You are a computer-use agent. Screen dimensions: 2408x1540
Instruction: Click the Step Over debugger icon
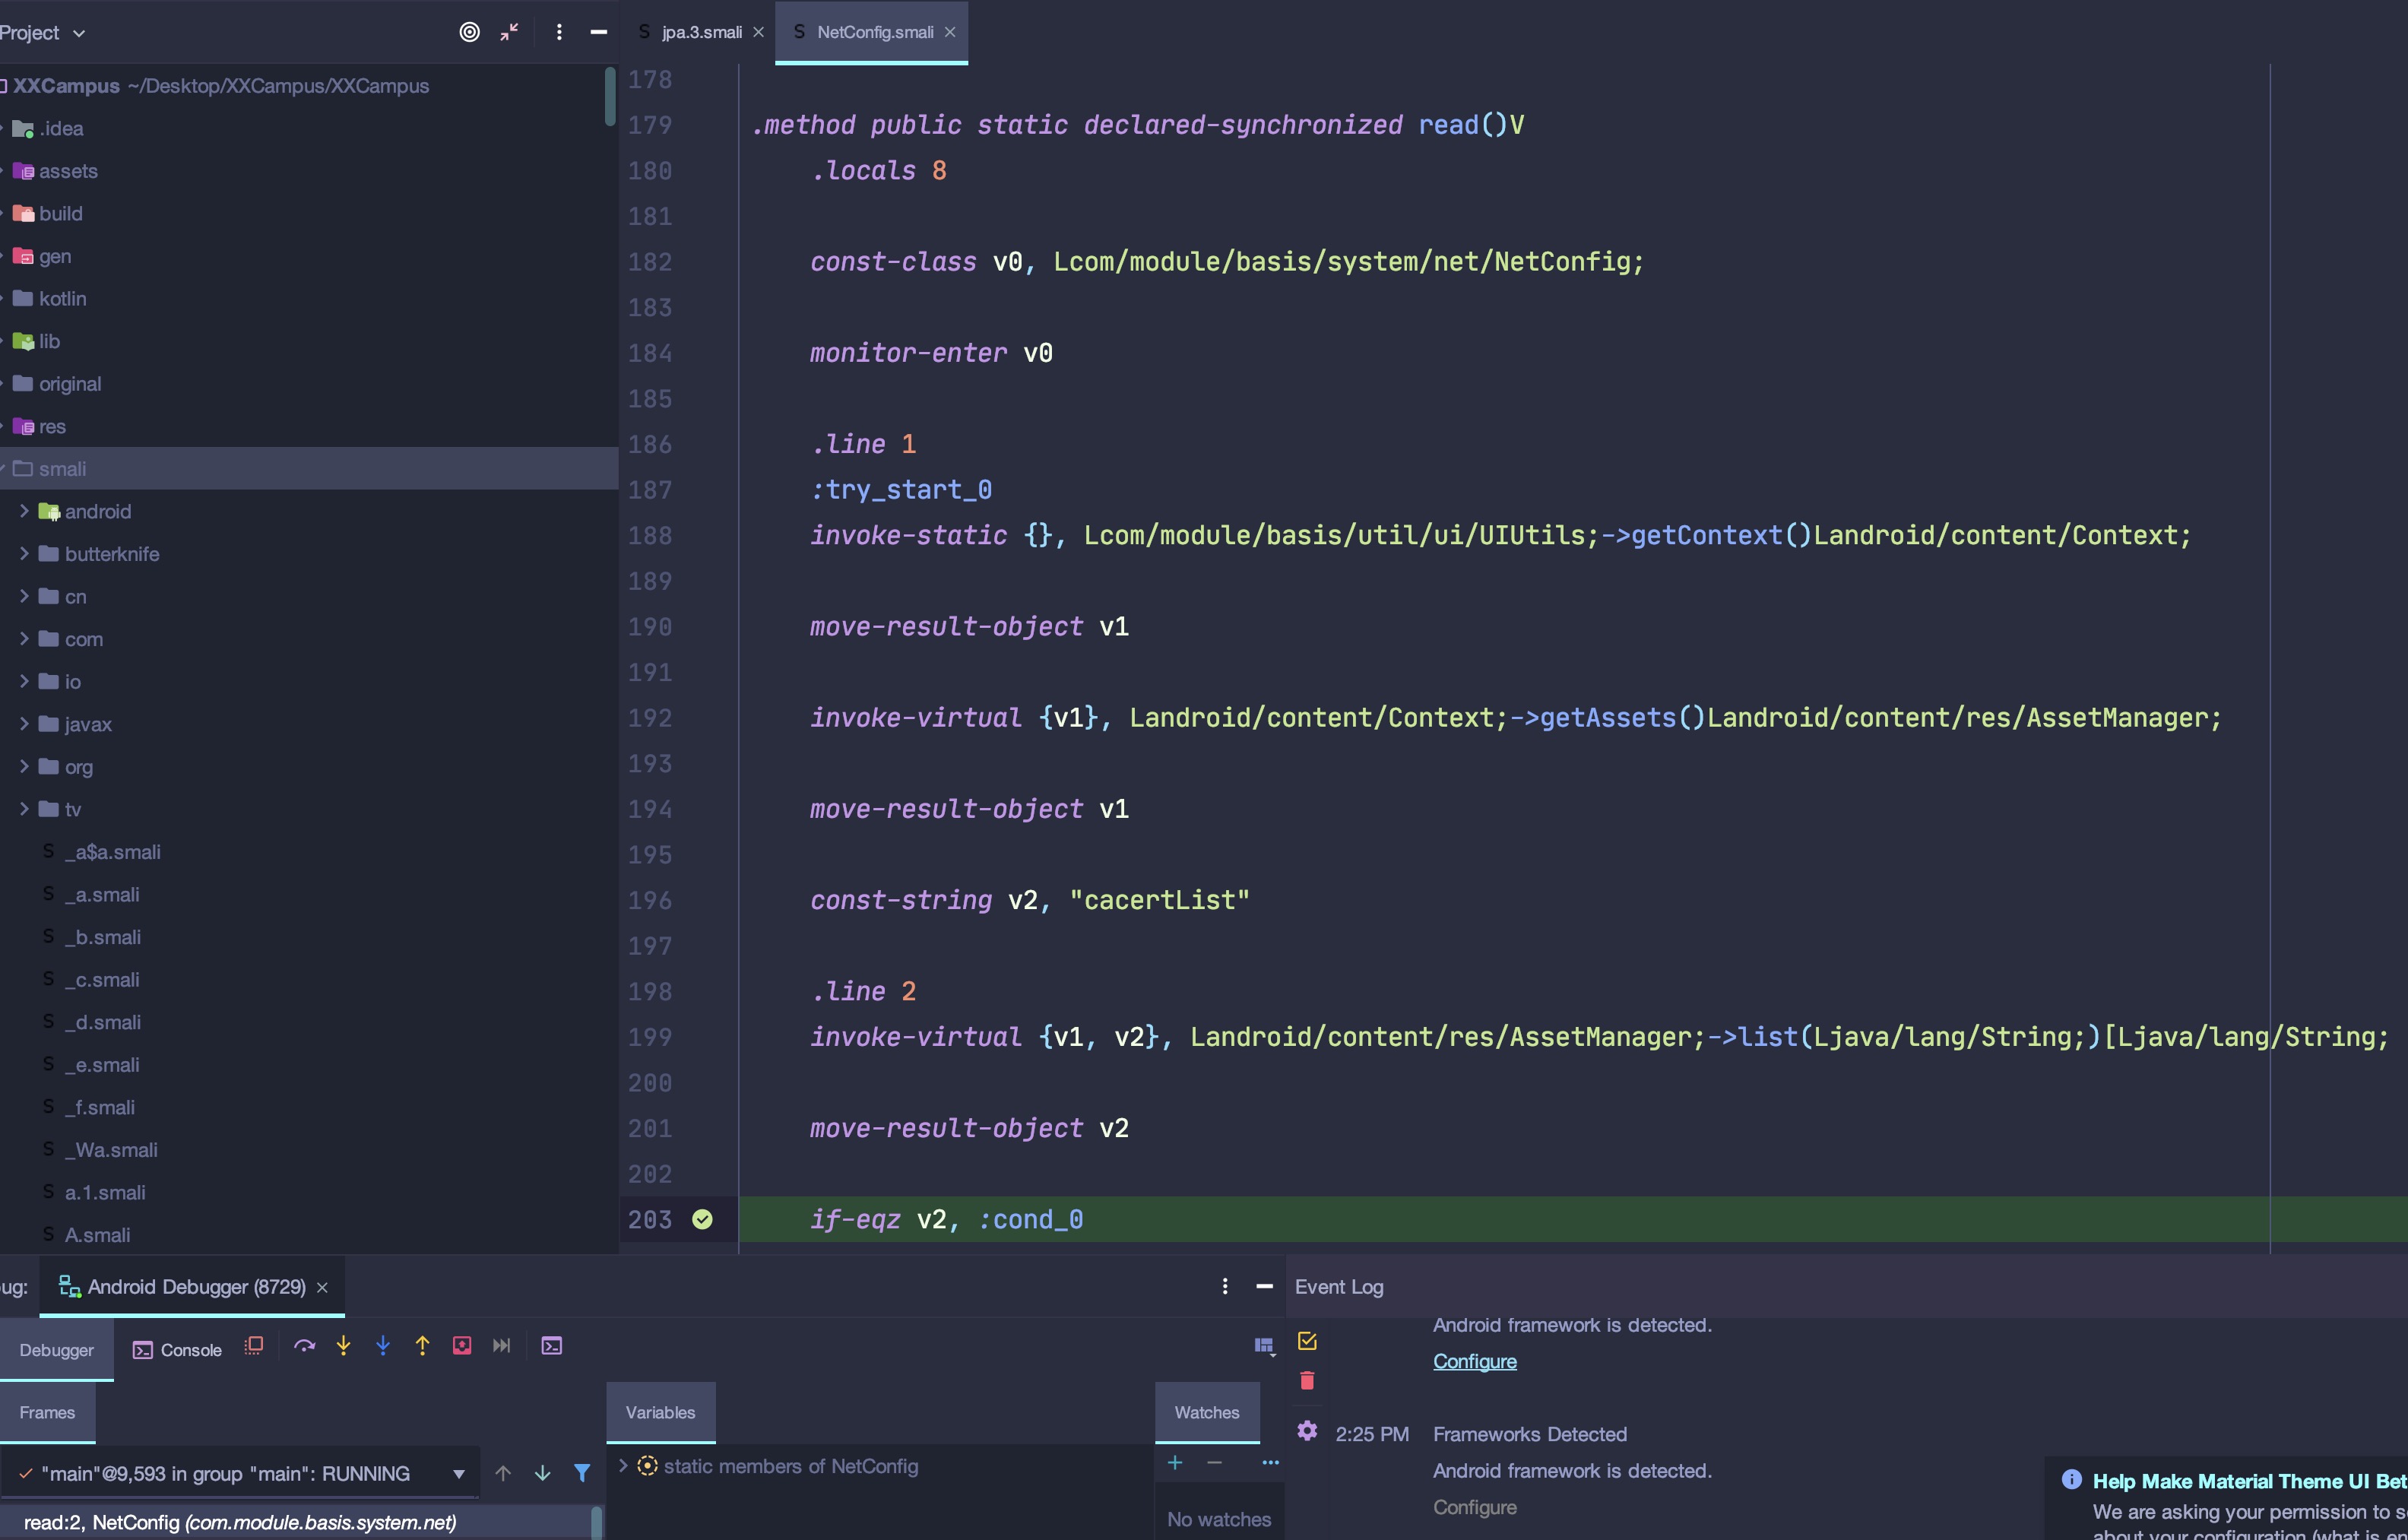tap(304, 1346)
